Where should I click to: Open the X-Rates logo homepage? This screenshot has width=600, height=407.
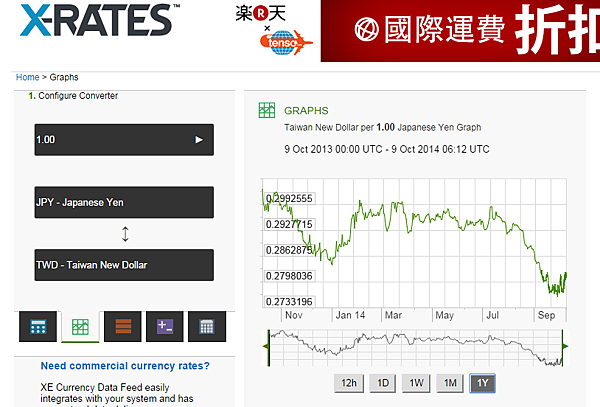pyautogui.click(x=99, y=20)
